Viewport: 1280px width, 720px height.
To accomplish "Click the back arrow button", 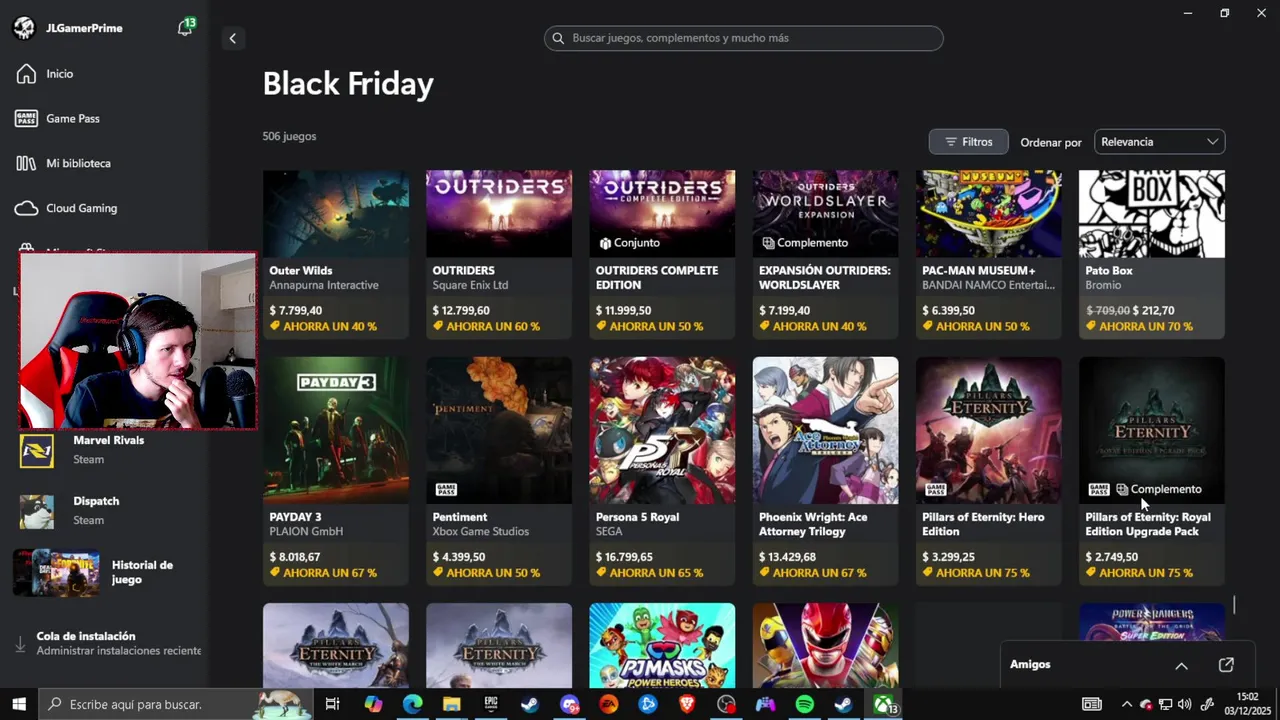I will point(232,38).
